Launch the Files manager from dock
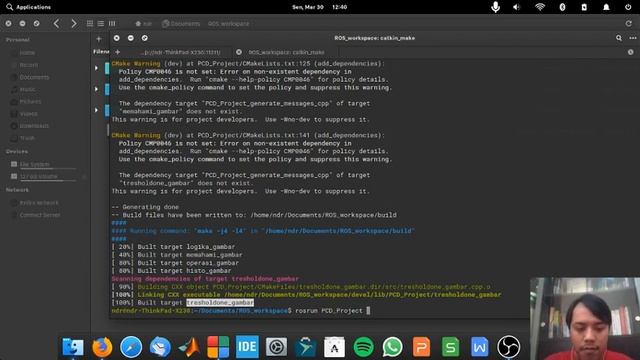This screenshot has width=640, height=360. coord(73,347)
